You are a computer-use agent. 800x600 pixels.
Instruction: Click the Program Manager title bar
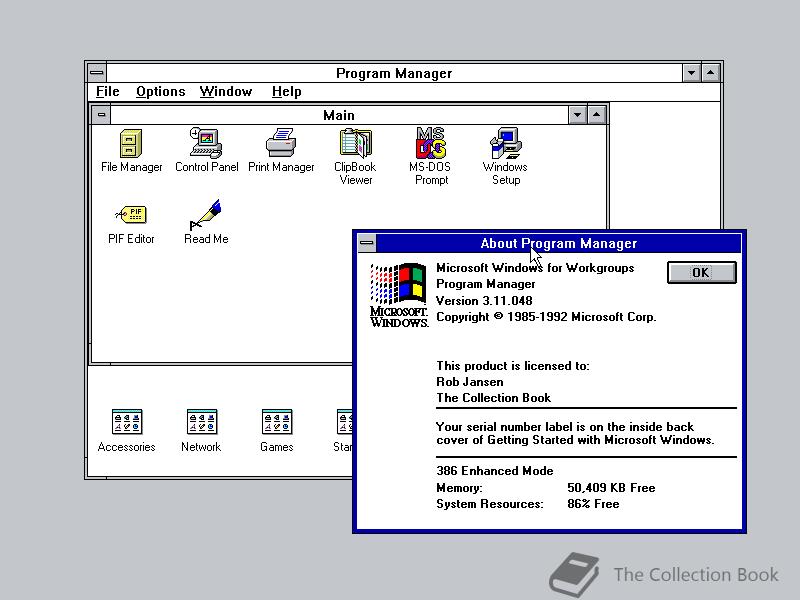(x=394, y=73)
